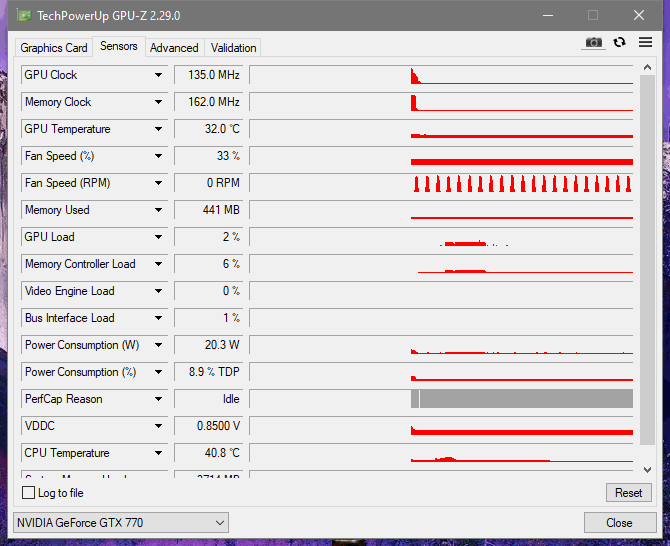Minimize the GPU-Z window
Image resolution: width=670 pixels, height=546 pixels.
[548, 16]
